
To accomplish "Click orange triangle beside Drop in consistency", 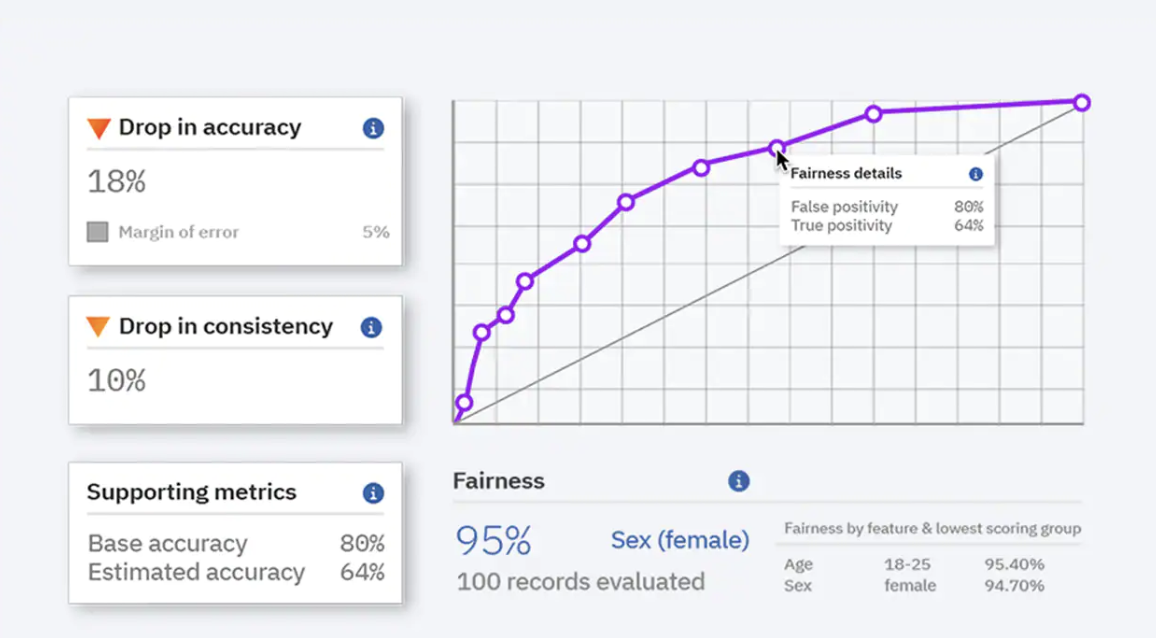I will (x=98, y=327).
